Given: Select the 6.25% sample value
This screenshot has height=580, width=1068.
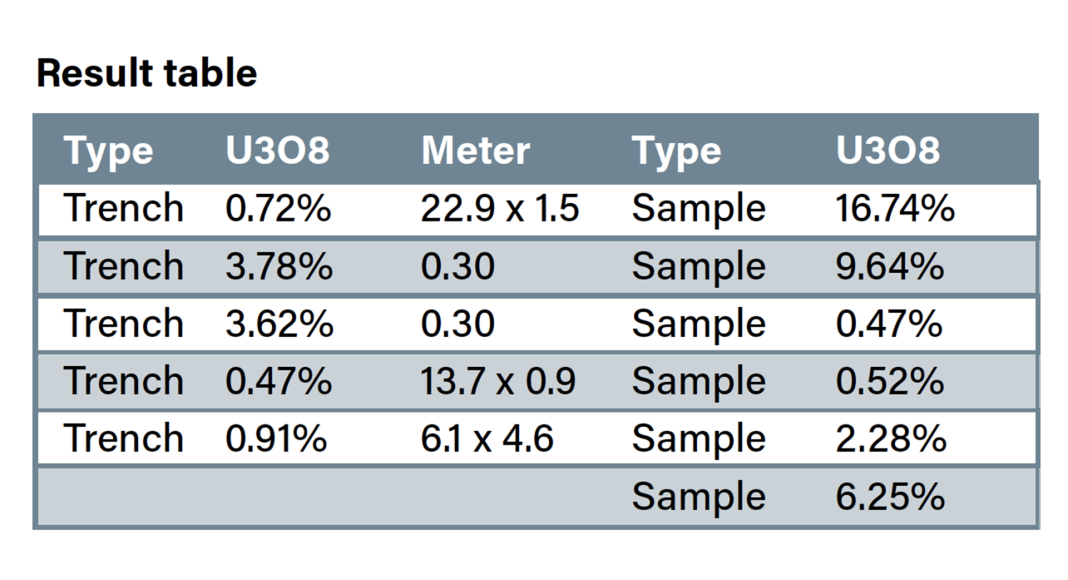Looking at the screenshot, I should [890, 497].
